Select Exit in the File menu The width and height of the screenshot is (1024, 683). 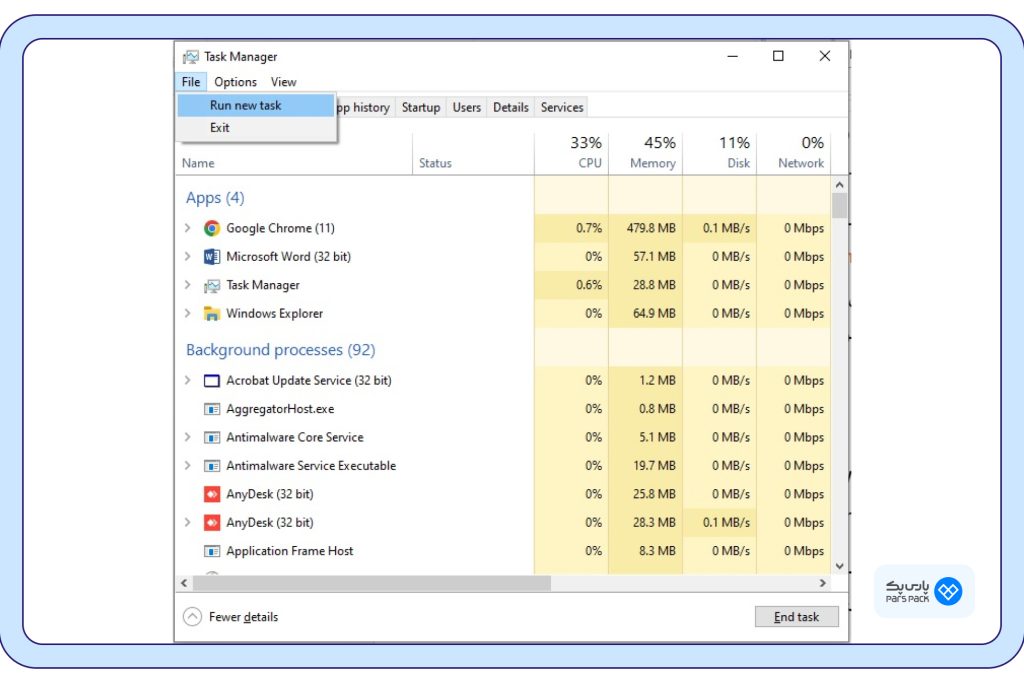(x=220, y=128)
